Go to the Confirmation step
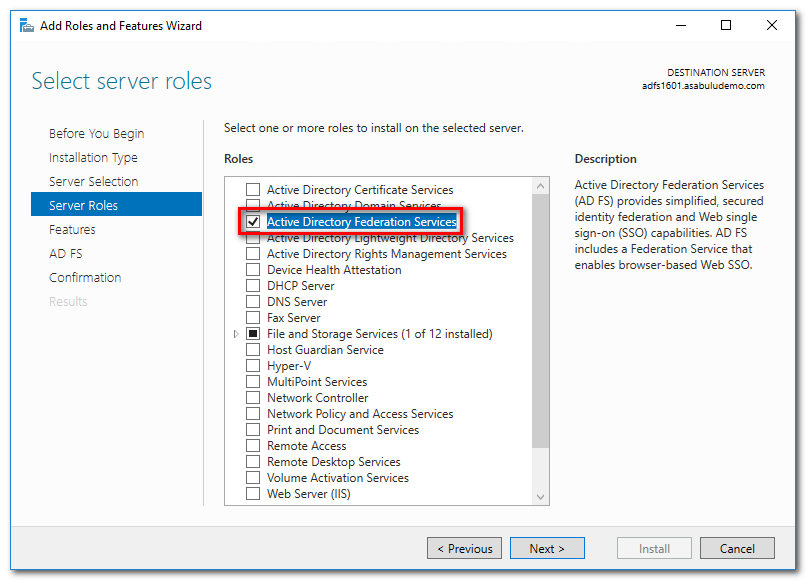This screenshot has height=581, width=807. (85, 277)
